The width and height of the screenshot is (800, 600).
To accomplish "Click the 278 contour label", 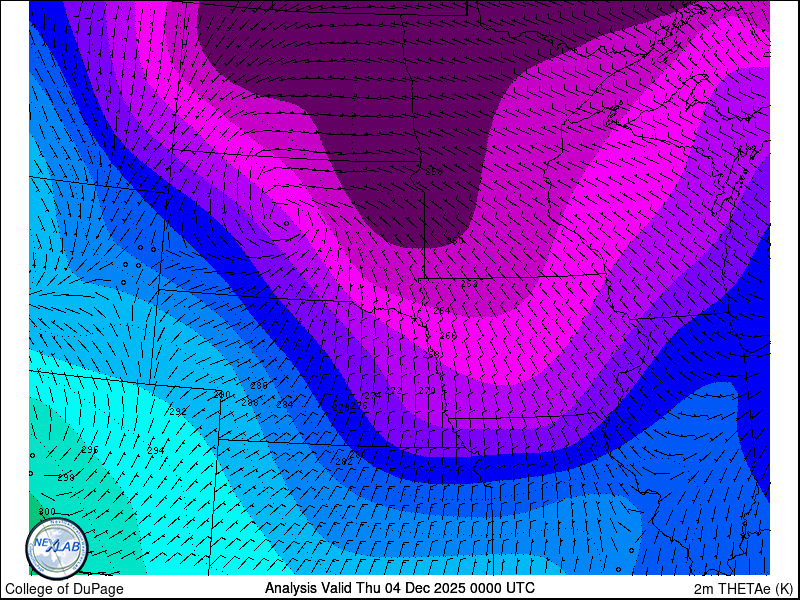I will pyautogui.click(x=341, y=408).
